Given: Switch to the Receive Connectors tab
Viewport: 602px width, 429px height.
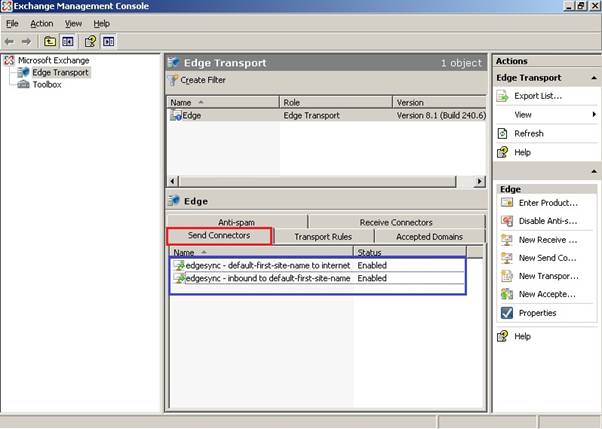Looking at the screenshot, I should click(396, 222).
